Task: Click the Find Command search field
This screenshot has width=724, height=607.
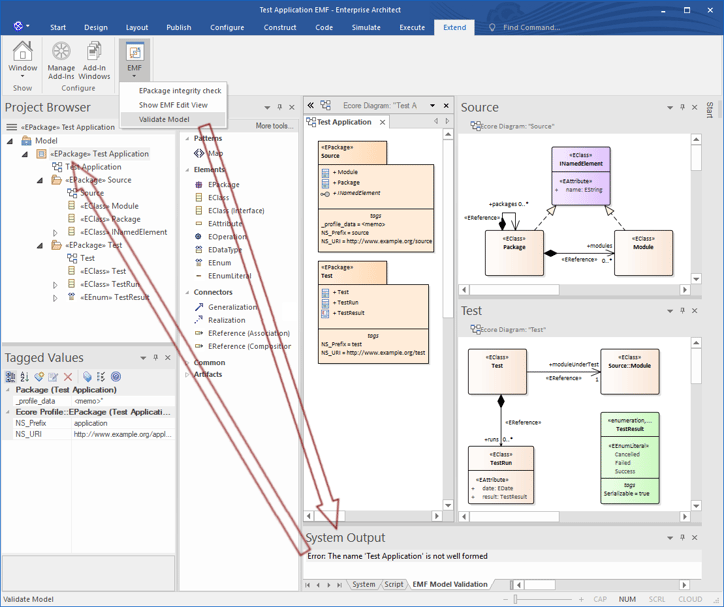Action: point(531,27)
